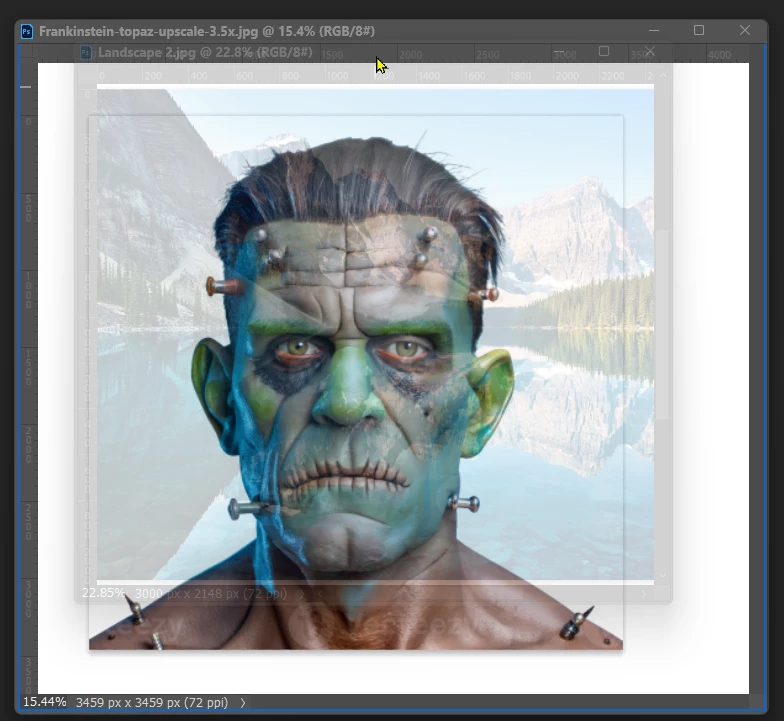Viewport: 784px width, 721px height.
Task: Close the Landscape 2.jpg window
Action: click(x=650, y=52)
